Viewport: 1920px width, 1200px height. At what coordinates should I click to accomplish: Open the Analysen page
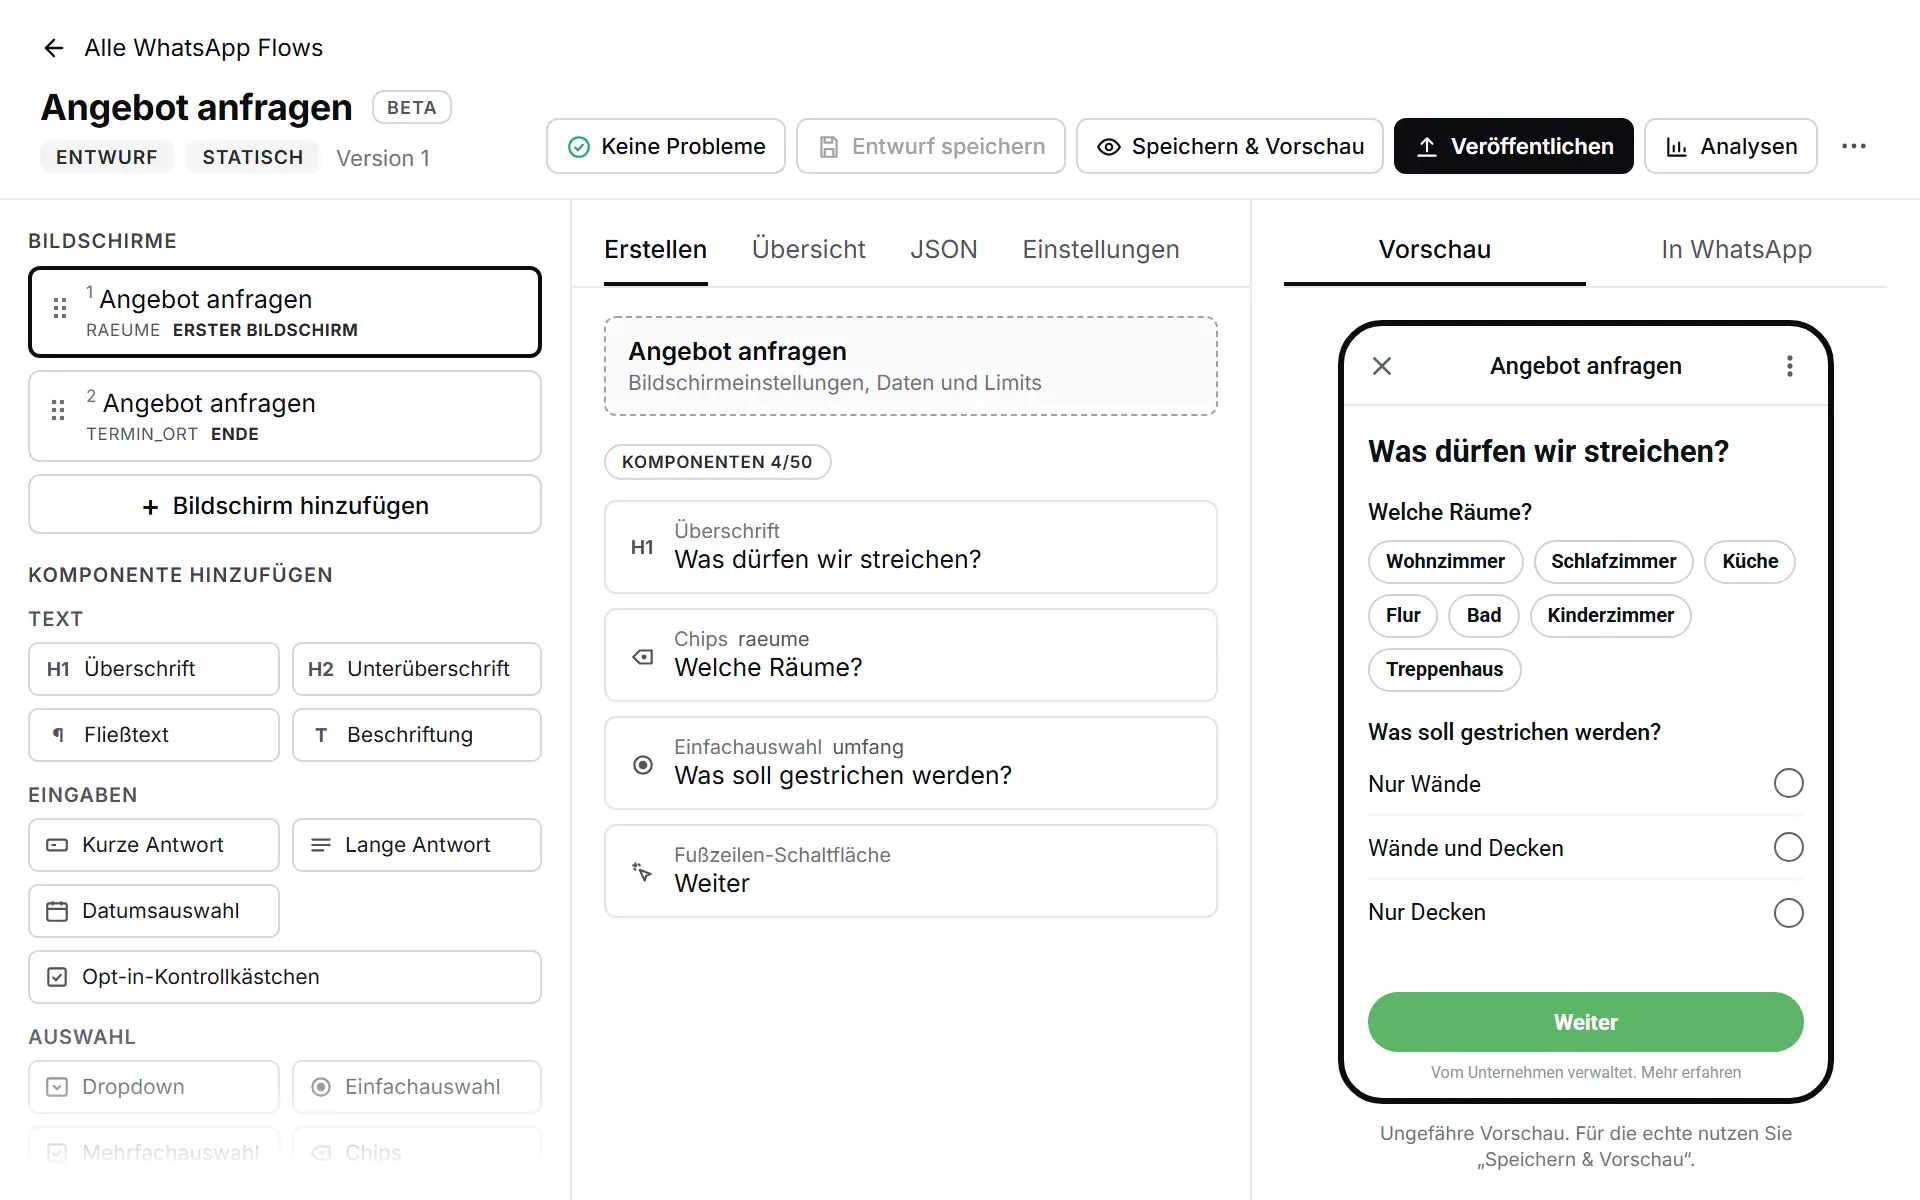coord(1731,146)
